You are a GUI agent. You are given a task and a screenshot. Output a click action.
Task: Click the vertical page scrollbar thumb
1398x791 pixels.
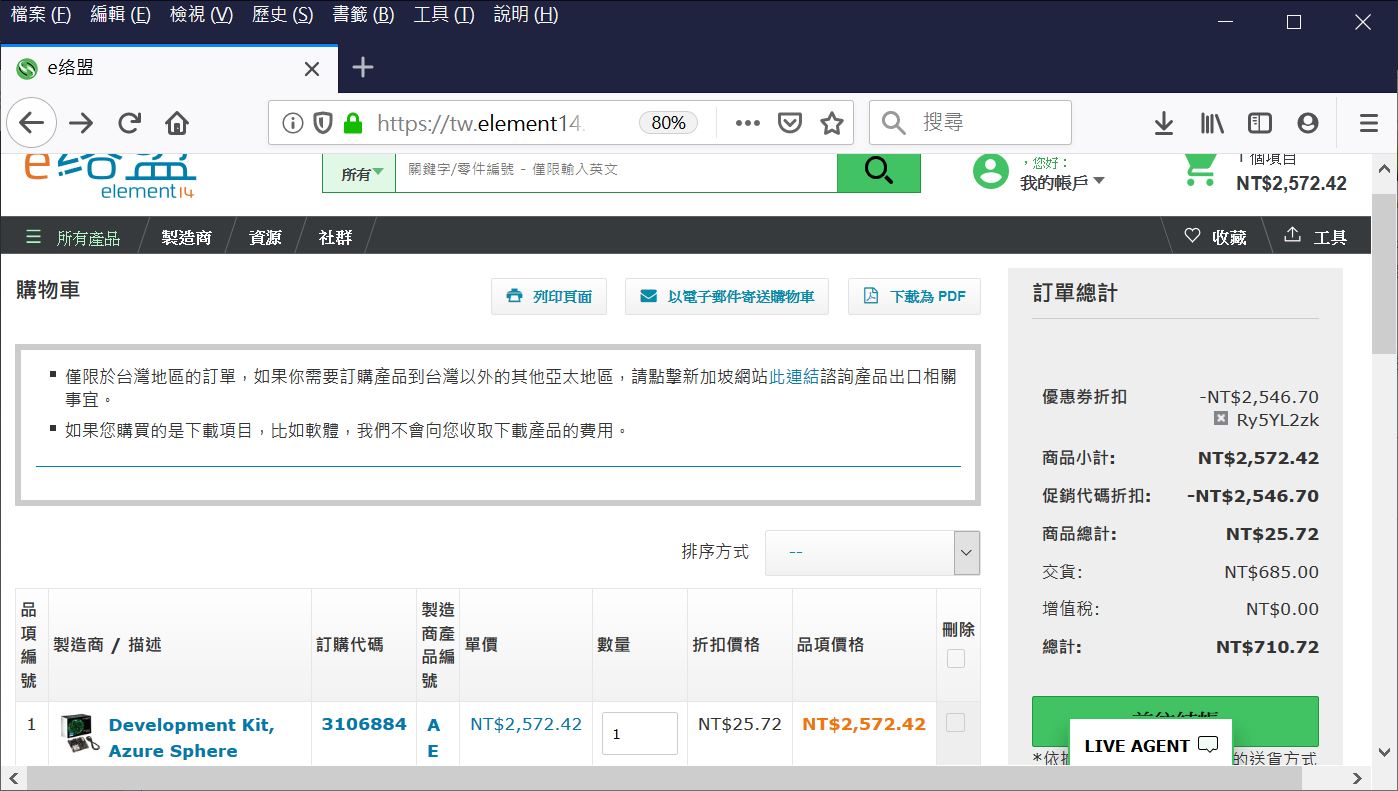[1386, 273]
